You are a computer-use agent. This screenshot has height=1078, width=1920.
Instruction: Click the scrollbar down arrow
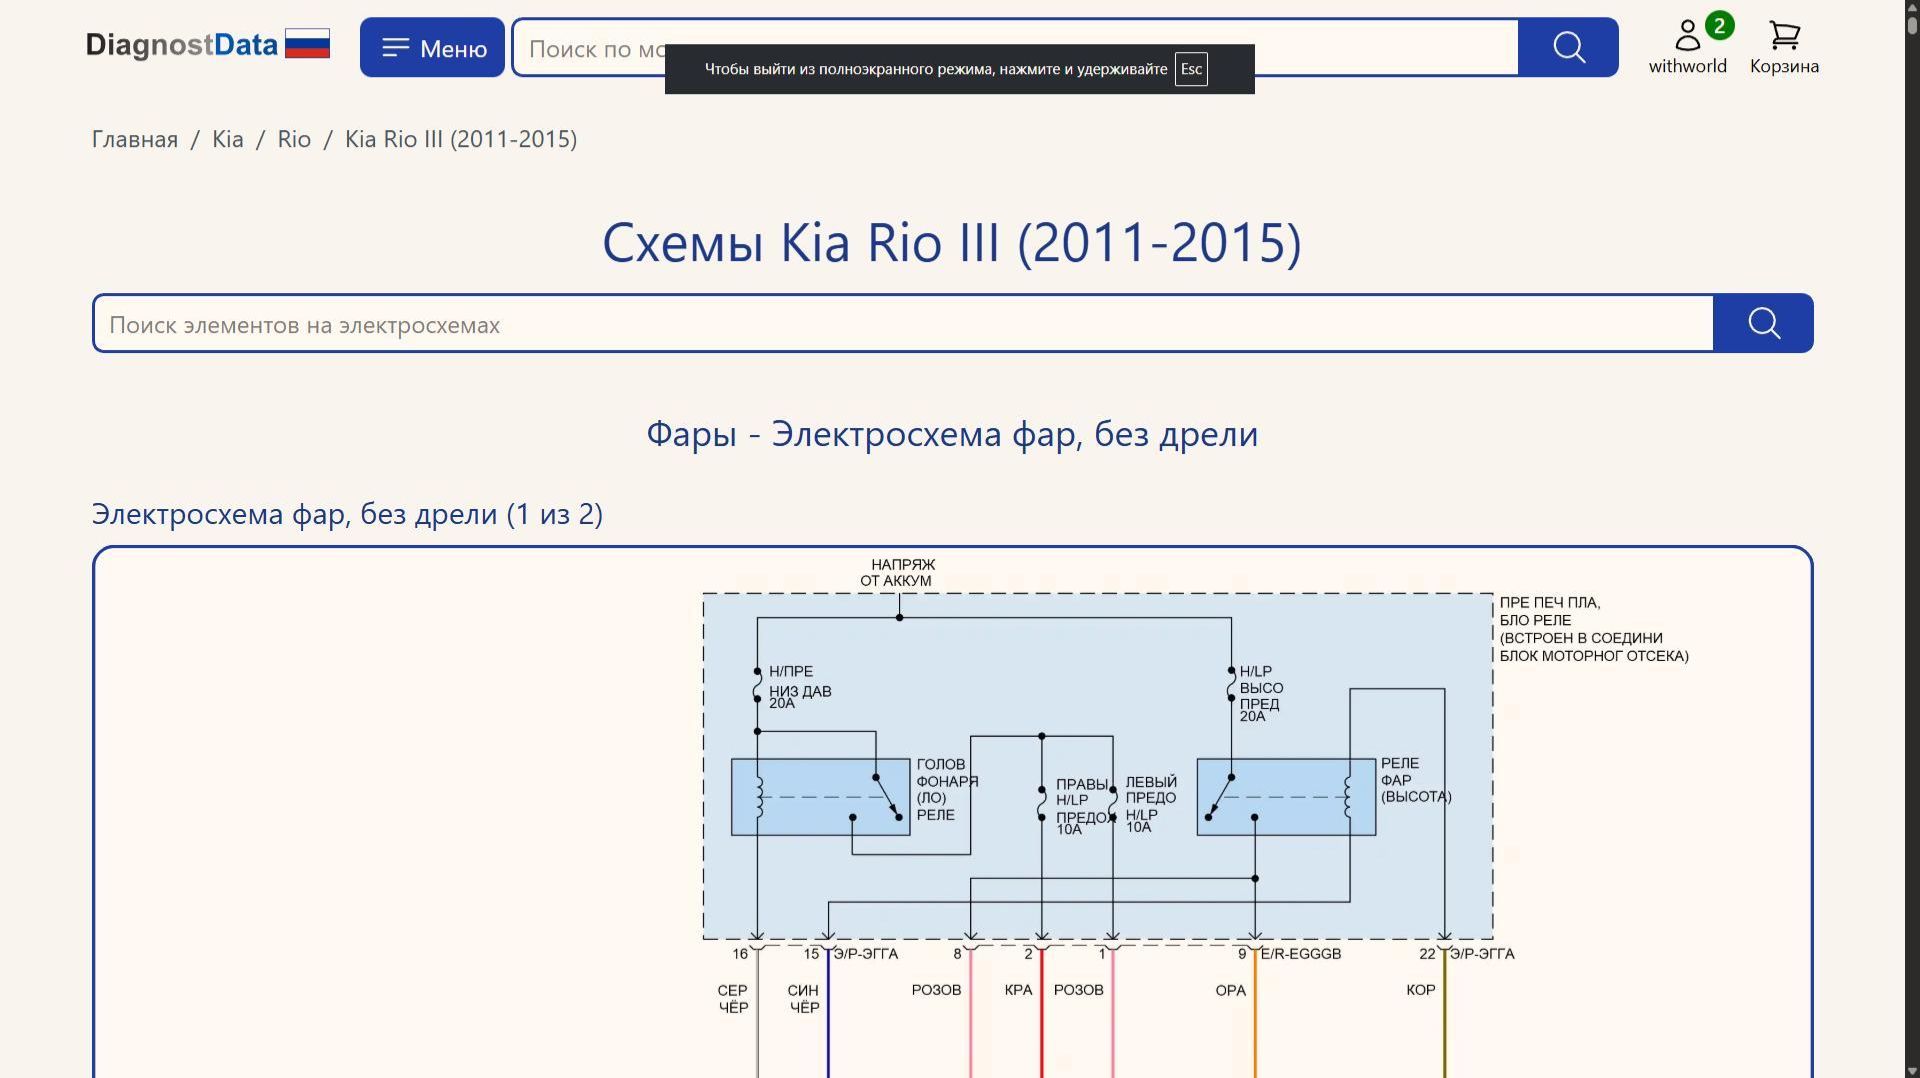(1911, 1069)
